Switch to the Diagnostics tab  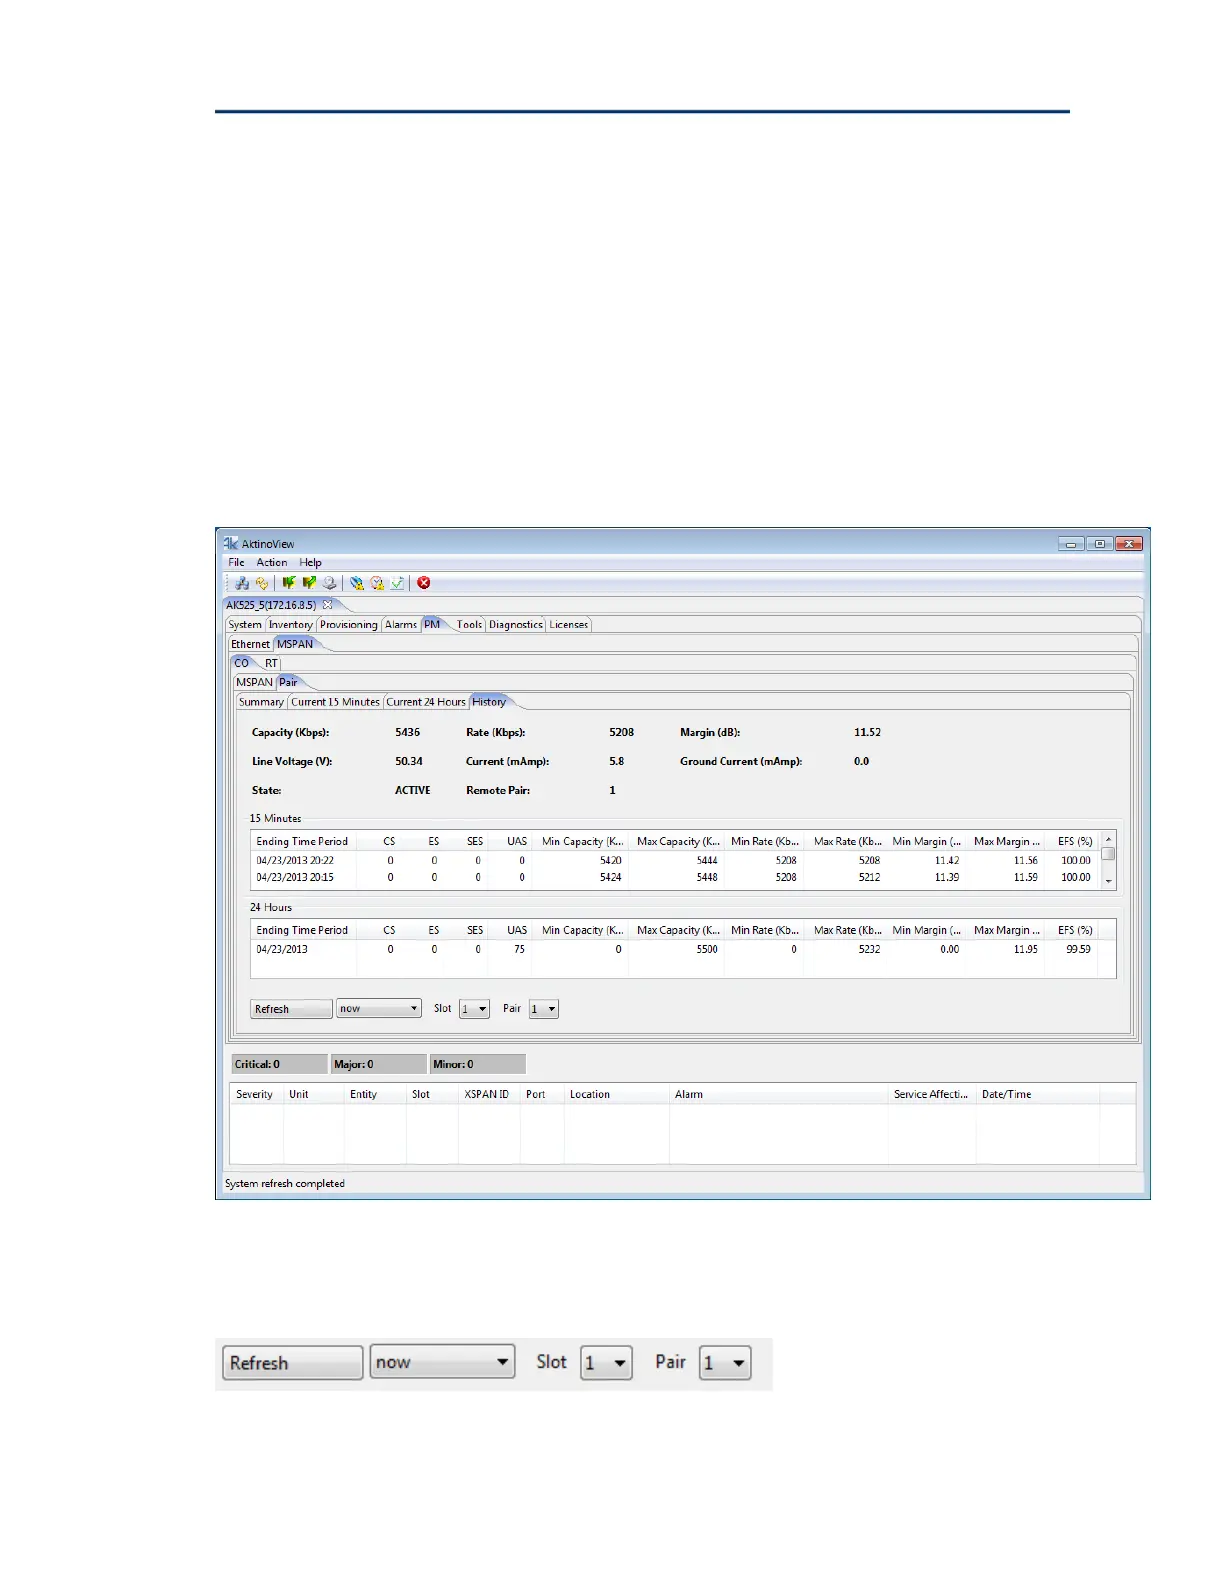click(516, 625)
